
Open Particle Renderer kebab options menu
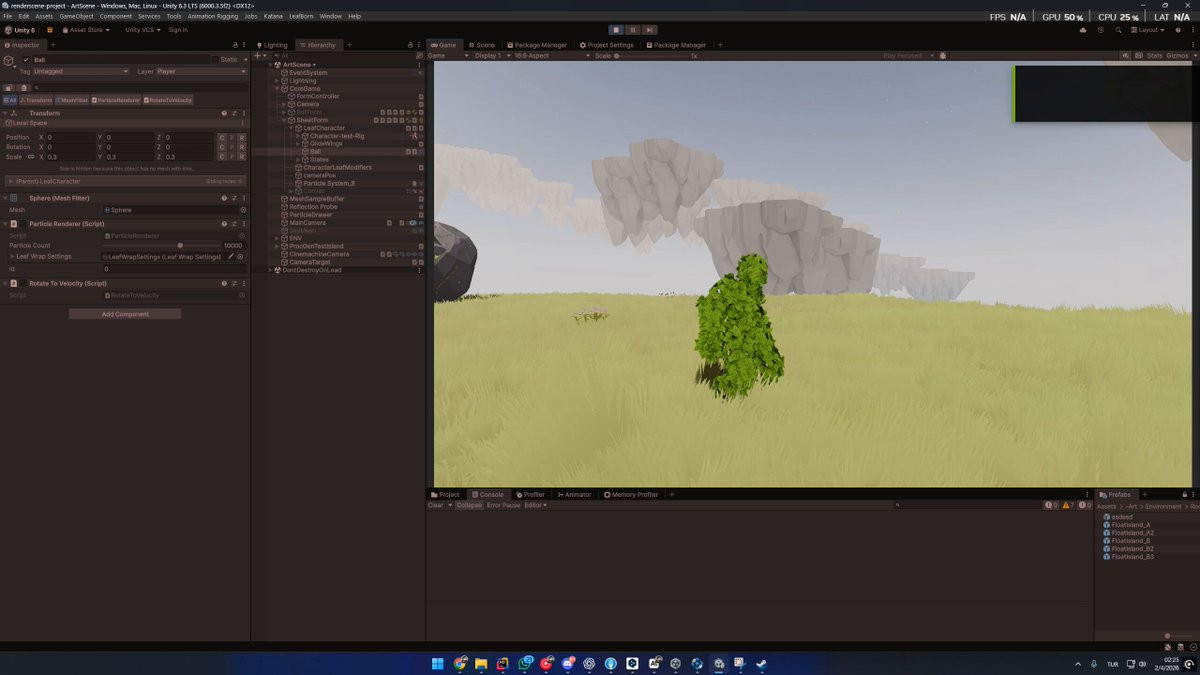244,224
